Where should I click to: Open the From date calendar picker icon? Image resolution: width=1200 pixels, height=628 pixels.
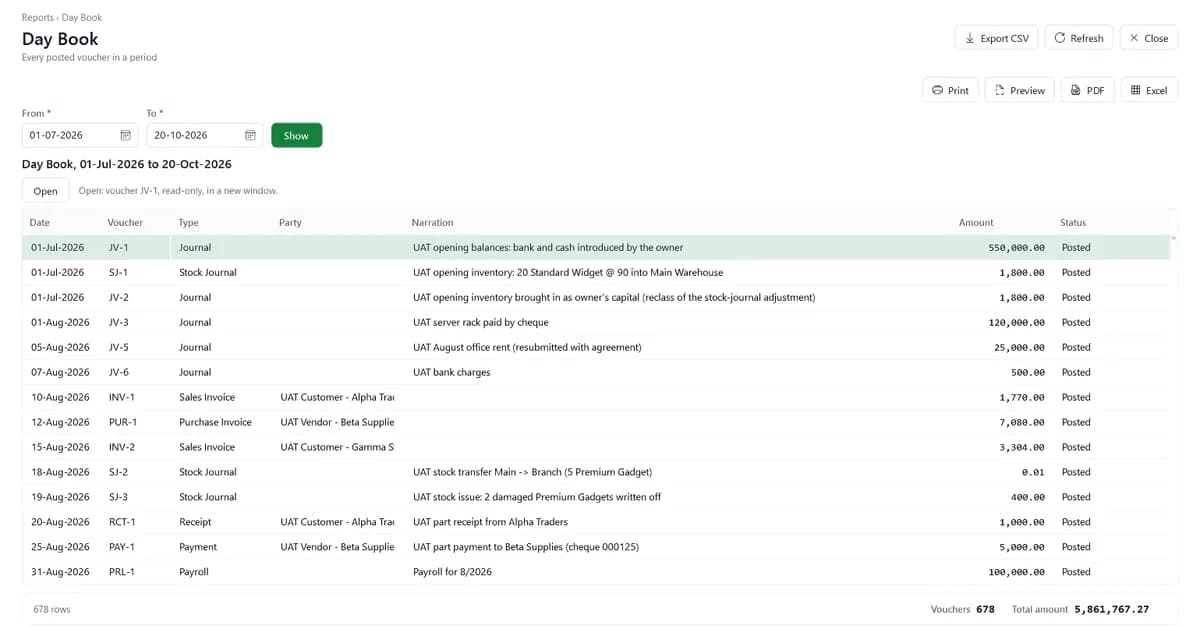pyautogui.click(x=126, y=135)
